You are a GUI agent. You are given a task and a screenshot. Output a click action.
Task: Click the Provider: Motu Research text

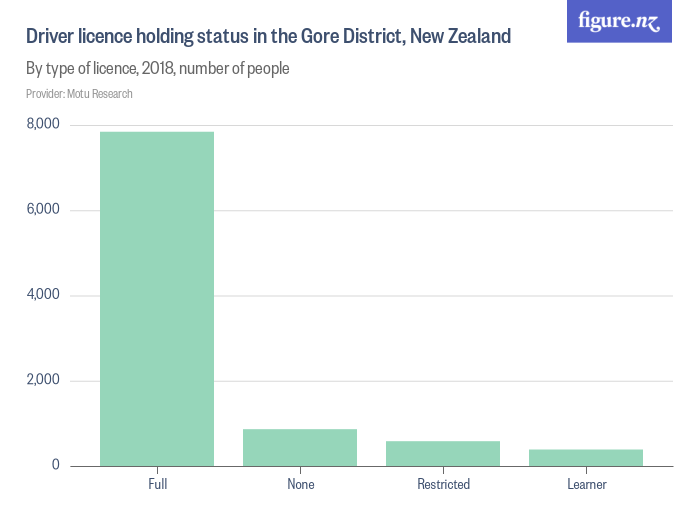click(79, 94)
